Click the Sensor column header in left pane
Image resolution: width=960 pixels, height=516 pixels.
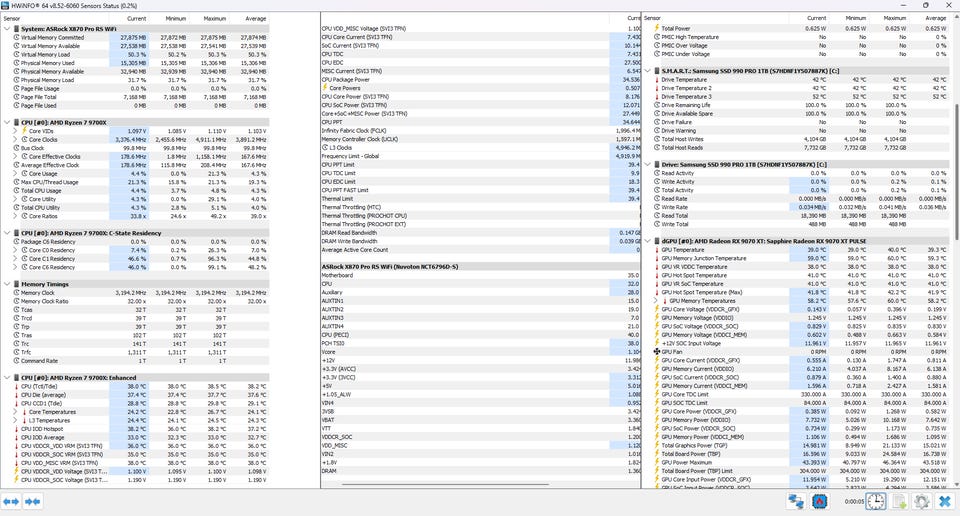(55, 18)
